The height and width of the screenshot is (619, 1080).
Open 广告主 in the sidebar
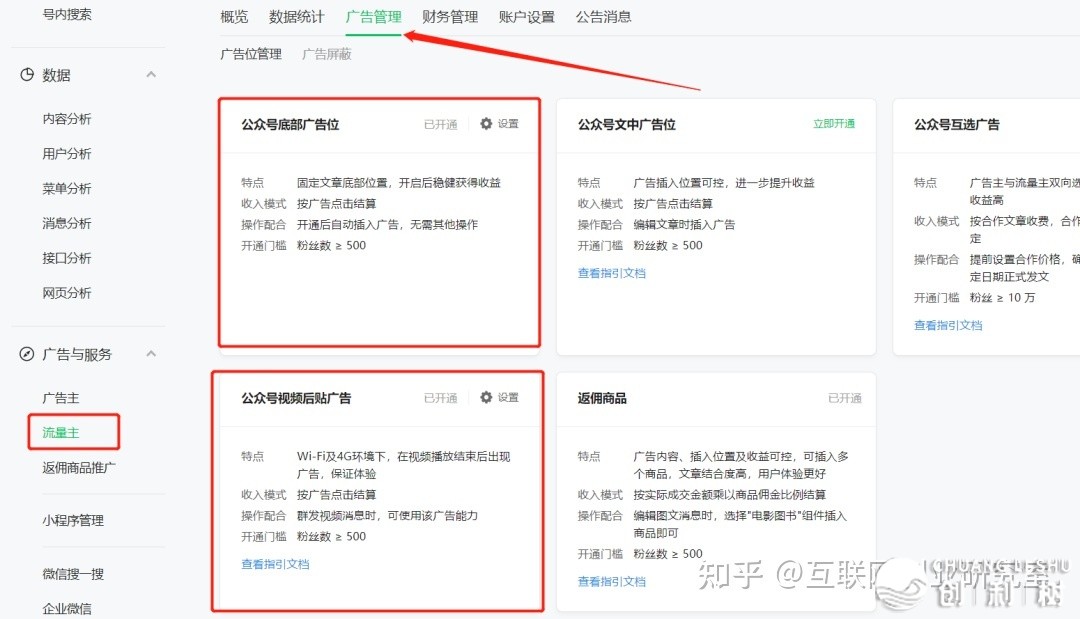(61, 397)
